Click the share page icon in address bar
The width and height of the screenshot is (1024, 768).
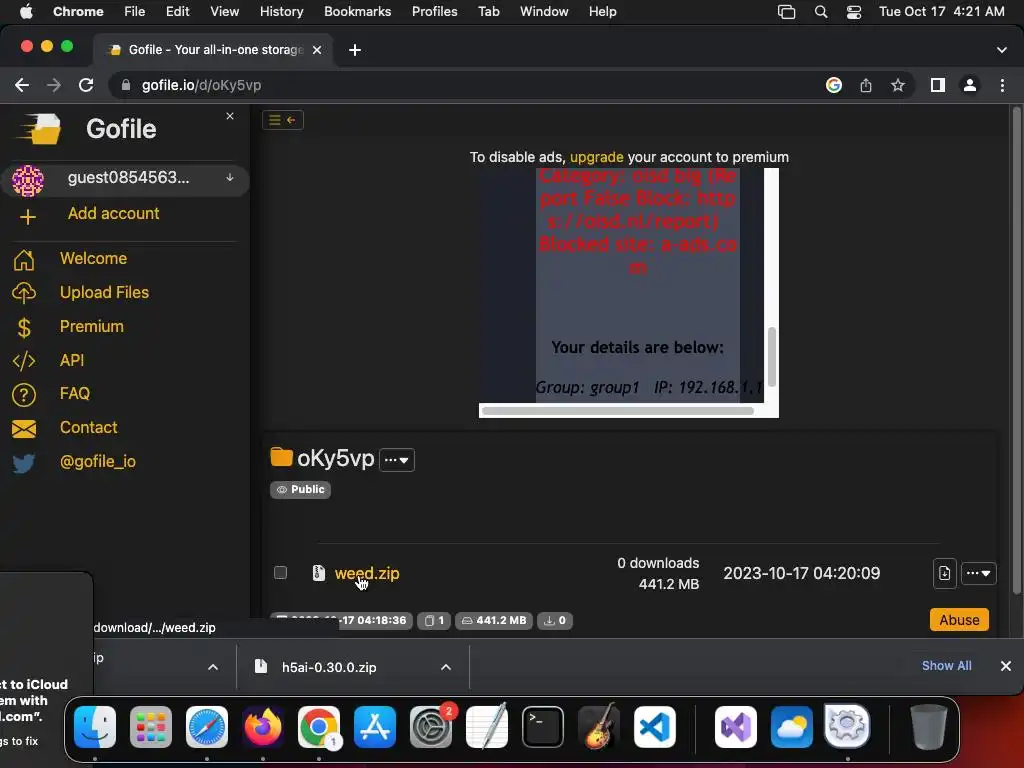pos(866,86)
